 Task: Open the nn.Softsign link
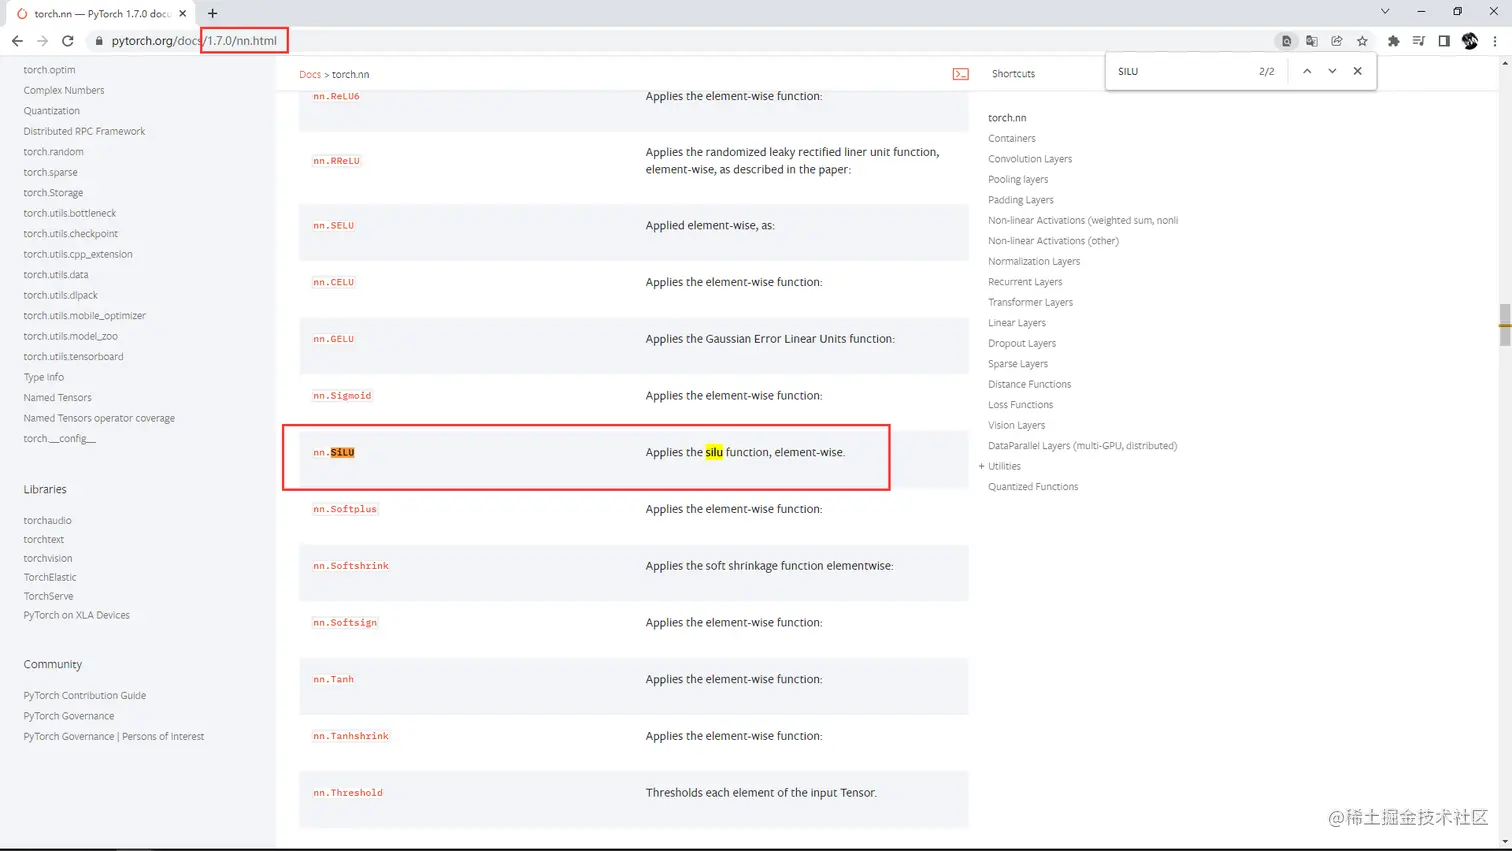tap(345, 623)
